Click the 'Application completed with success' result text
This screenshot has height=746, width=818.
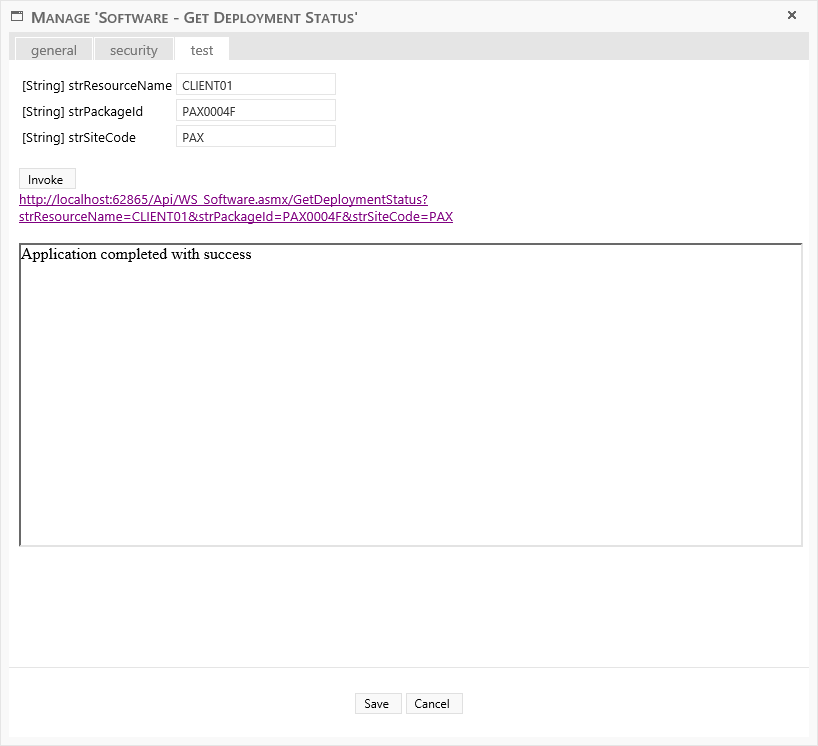pyautogui.click(x=136, y=255)
